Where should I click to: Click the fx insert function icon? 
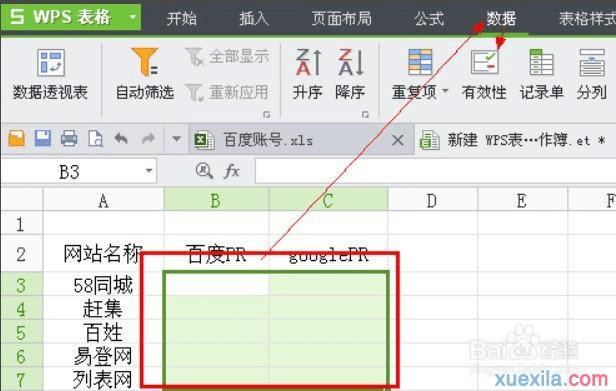(x=231, y=171)
